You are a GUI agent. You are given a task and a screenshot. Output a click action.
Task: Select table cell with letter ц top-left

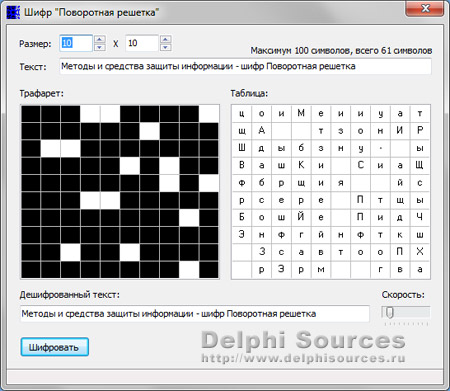click(242, 114)
